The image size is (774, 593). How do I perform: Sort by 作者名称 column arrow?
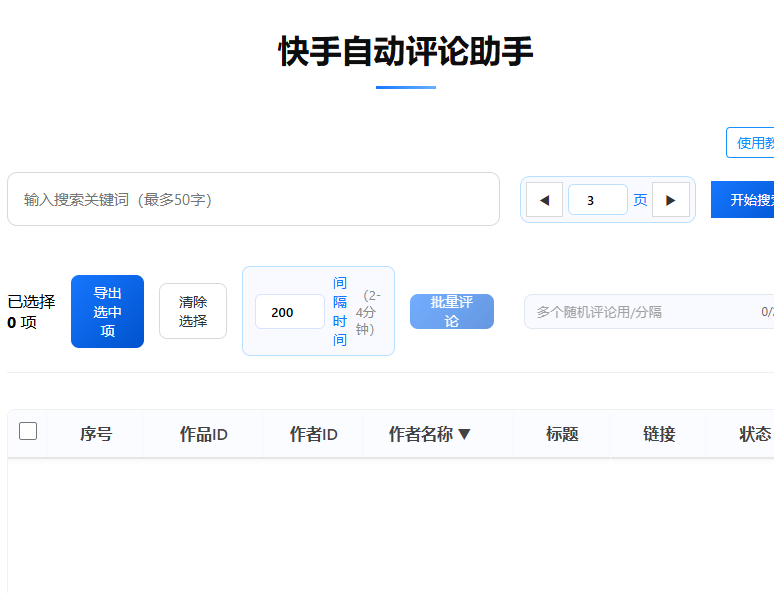464,434
